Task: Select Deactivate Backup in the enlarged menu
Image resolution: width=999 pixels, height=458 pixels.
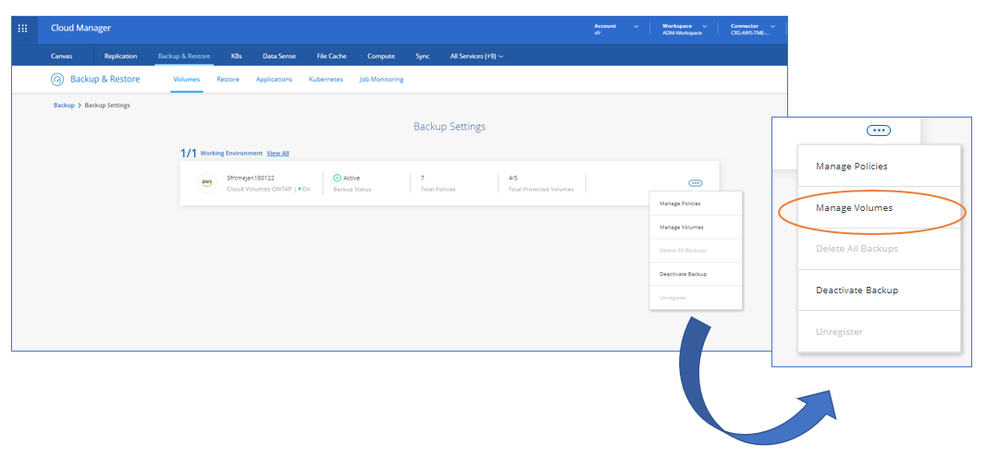Action: click(857, 290)
